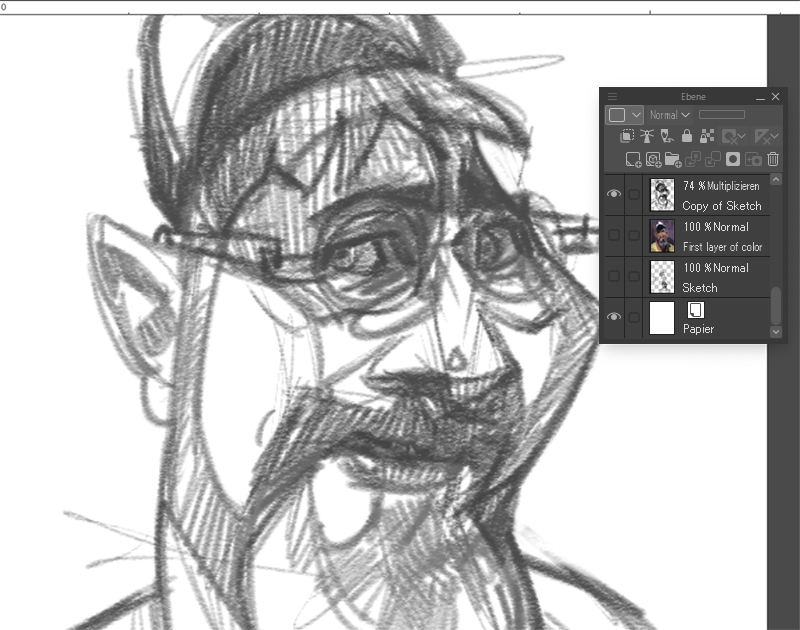This screenshot has width=800, height=630.
Task: Show the Sketch layer
Action: point(614,277)
